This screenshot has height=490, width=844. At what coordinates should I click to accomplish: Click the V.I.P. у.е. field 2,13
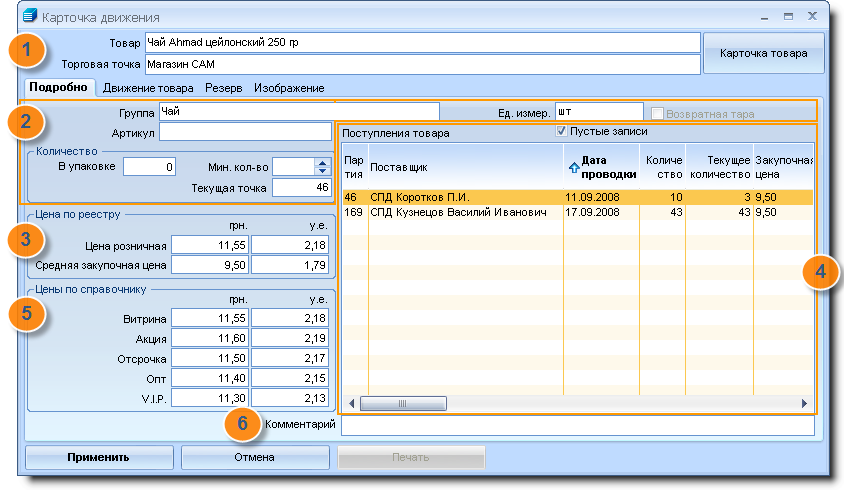(290, 398)
